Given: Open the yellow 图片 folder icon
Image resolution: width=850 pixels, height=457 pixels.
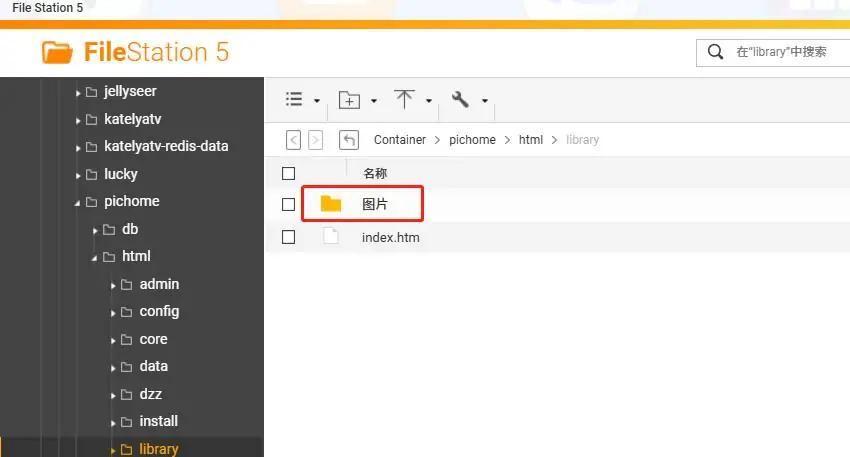Looking at the screenshot, I should 331,204.
